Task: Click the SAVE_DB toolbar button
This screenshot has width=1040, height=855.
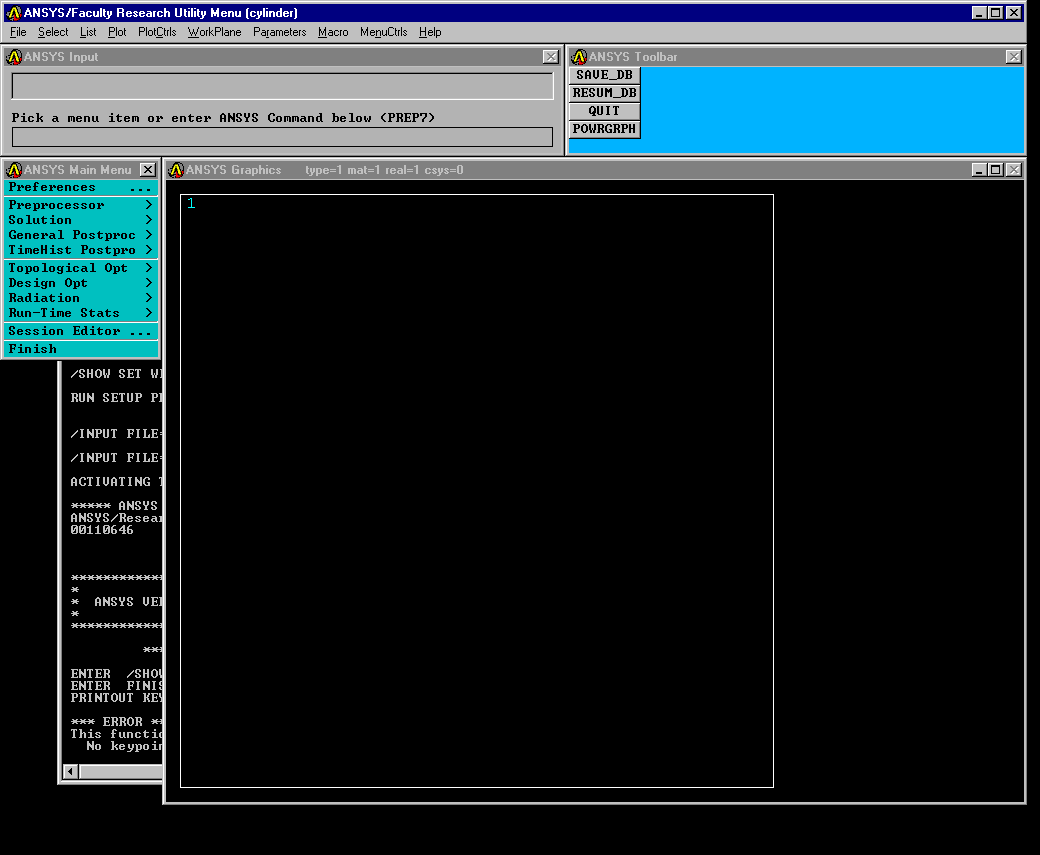Action: pyautogui.click(x=604, y=75)
